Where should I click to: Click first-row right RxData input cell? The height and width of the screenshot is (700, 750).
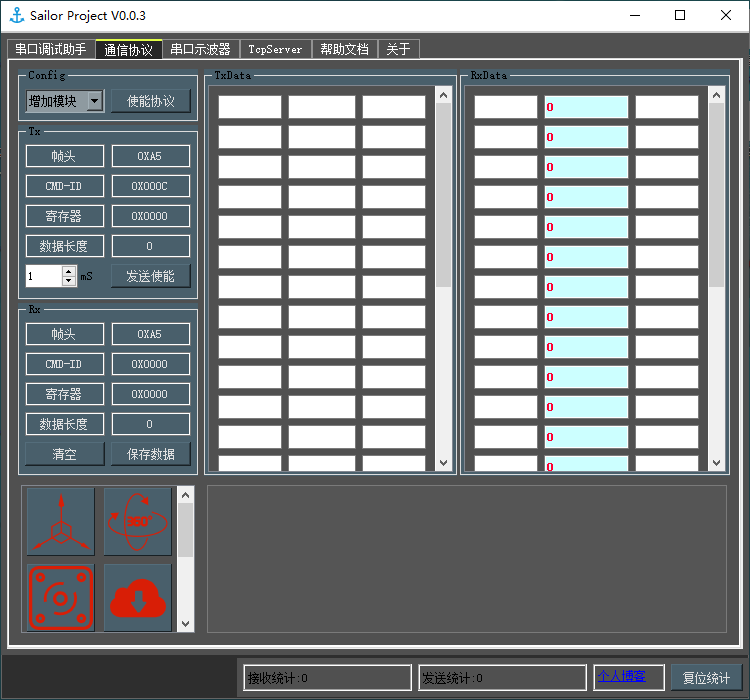(667, 107)
